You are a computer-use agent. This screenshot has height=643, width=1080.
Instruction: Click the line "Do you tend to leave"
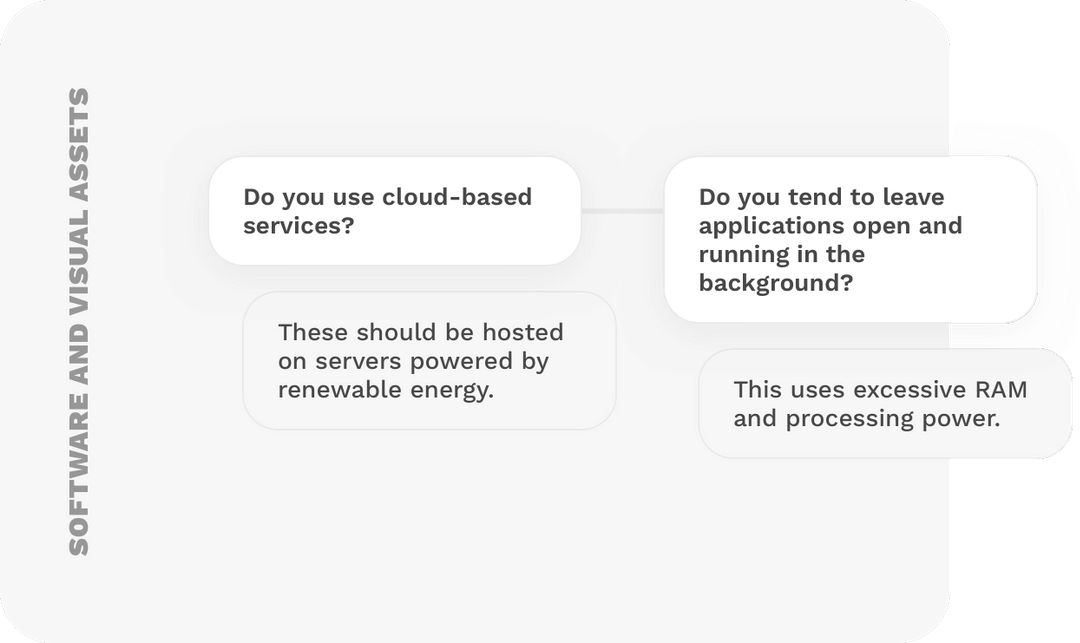[x=821, y=197]
